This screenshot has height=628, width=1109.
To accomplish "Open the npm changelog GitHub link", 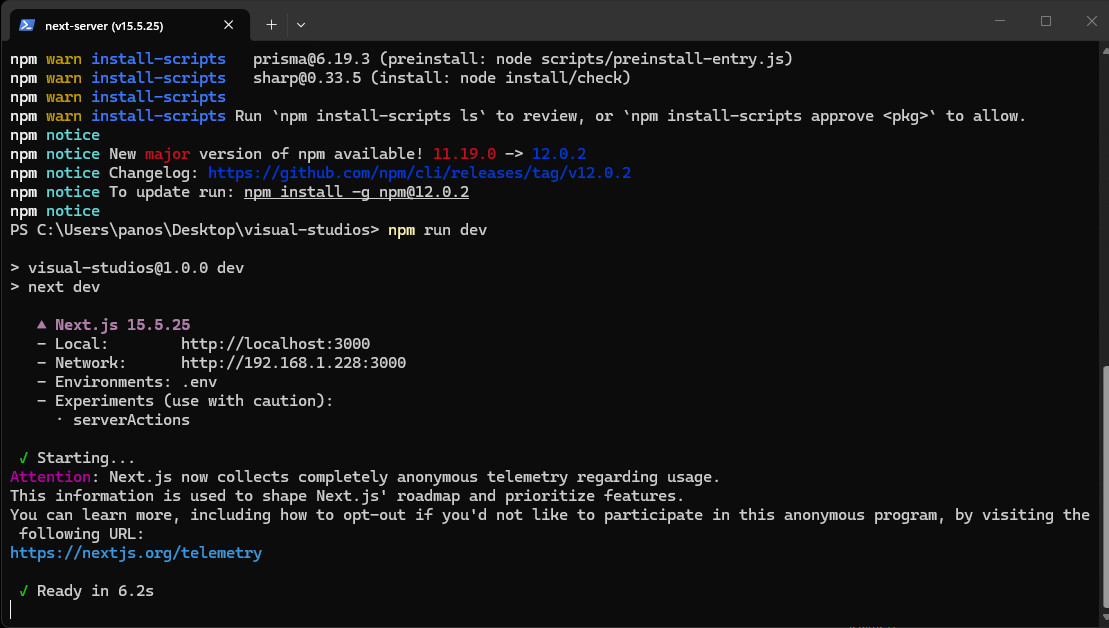I will [x=419, y=173].
